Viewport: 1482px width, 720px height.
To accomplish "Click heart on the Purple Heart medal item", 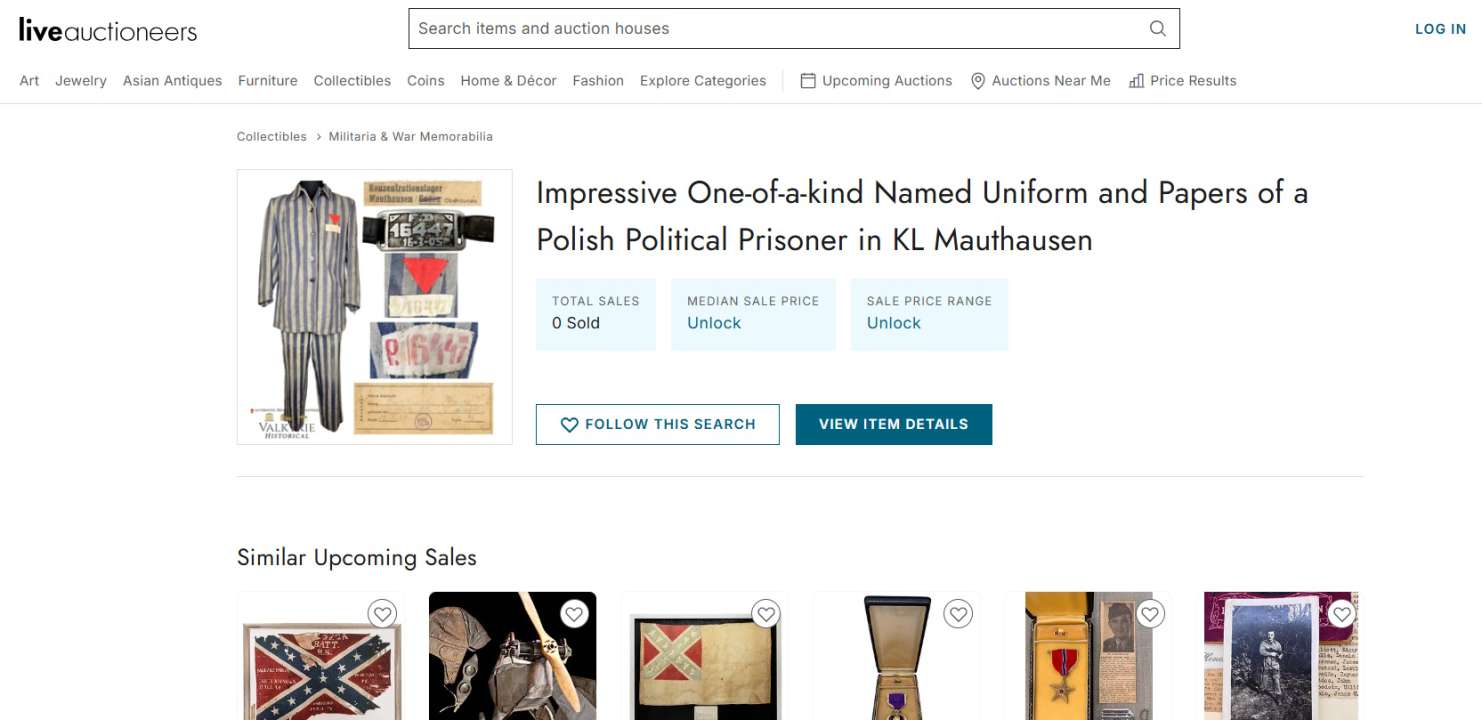I will 958,613.
